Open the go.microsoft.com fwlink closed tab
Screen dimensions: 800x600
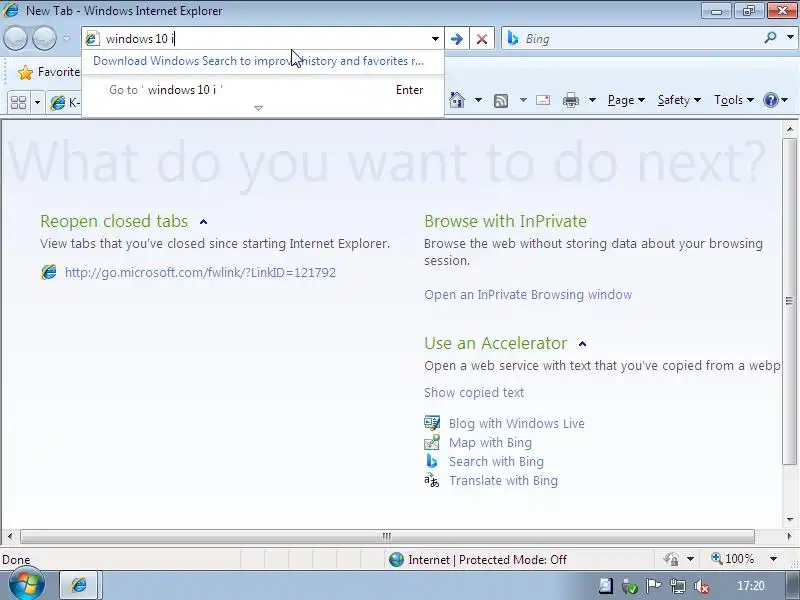tap(200, 272)
